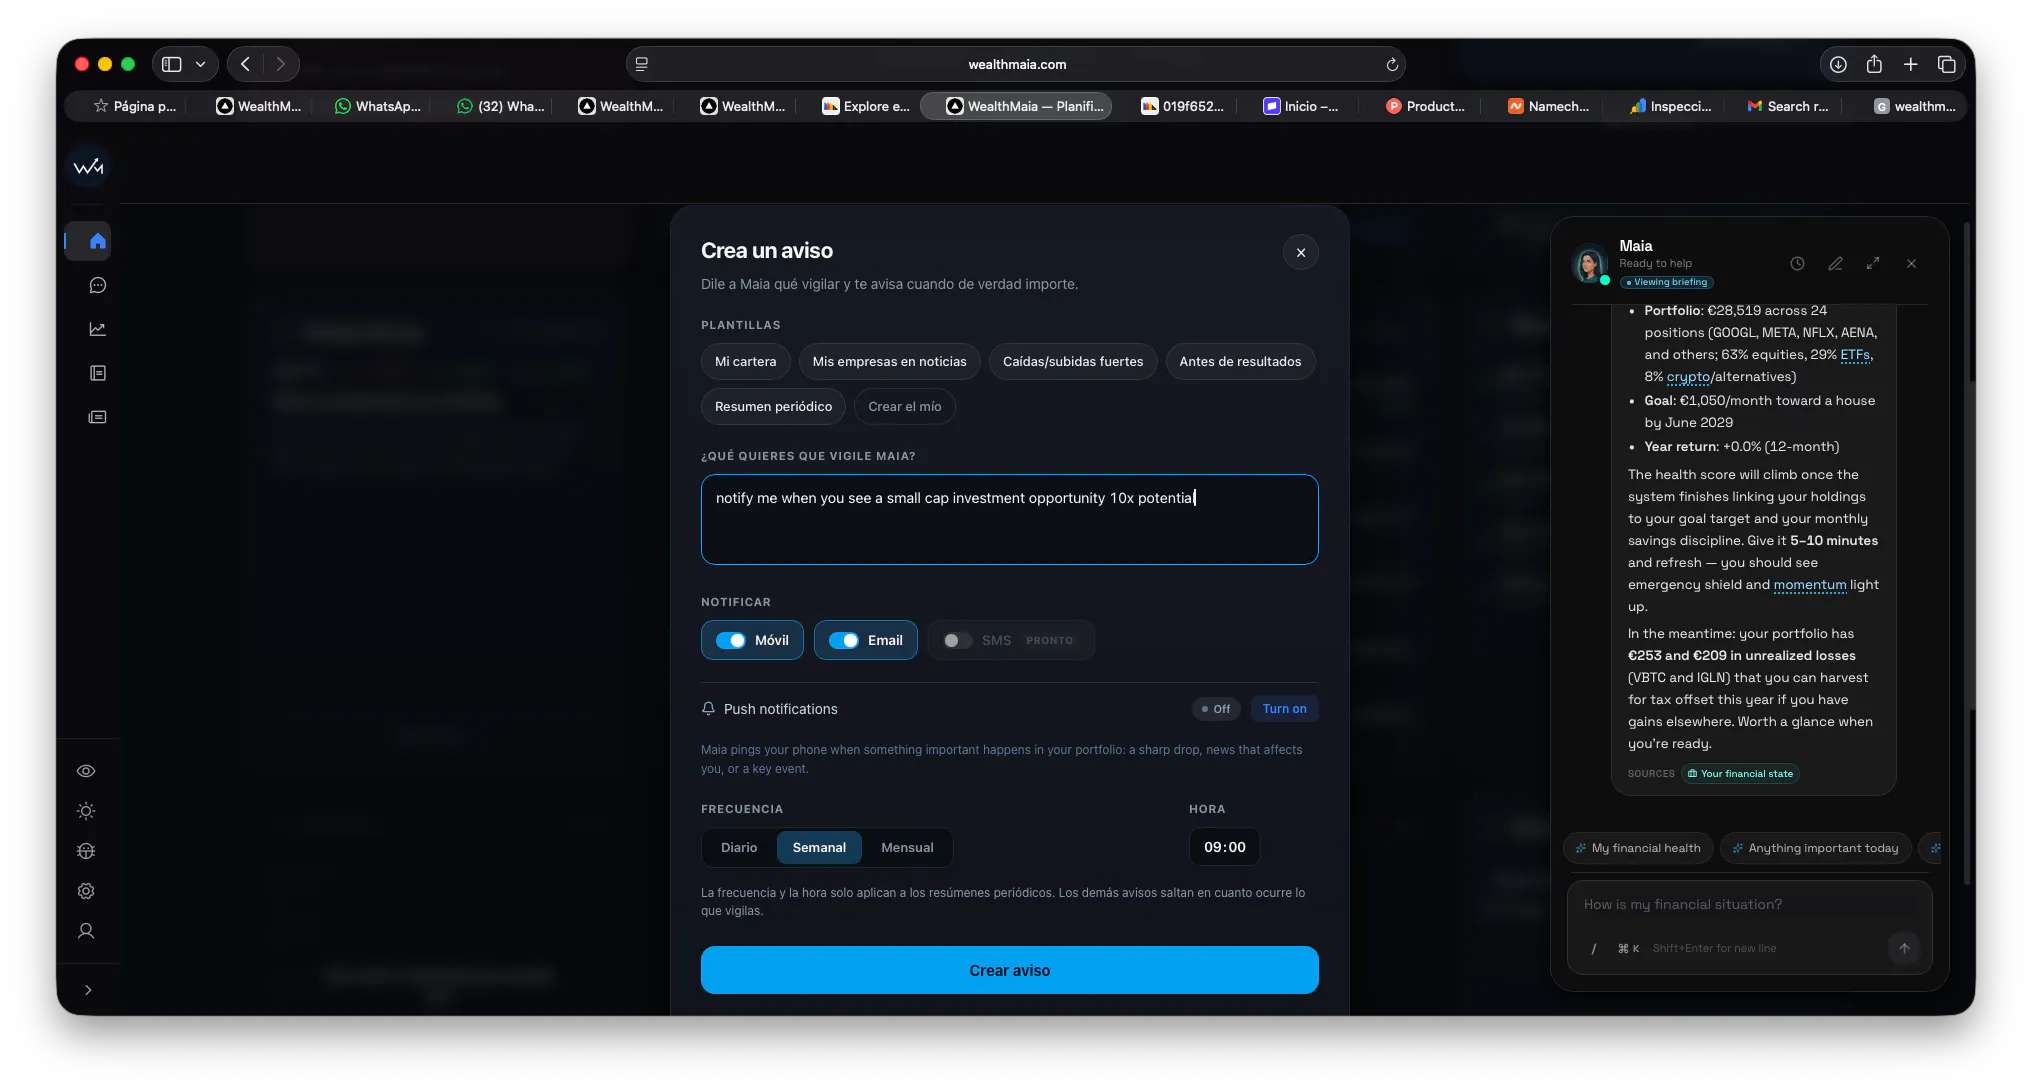
Task: Toggle the Safari sidebar button
Action: pos(172,64)
